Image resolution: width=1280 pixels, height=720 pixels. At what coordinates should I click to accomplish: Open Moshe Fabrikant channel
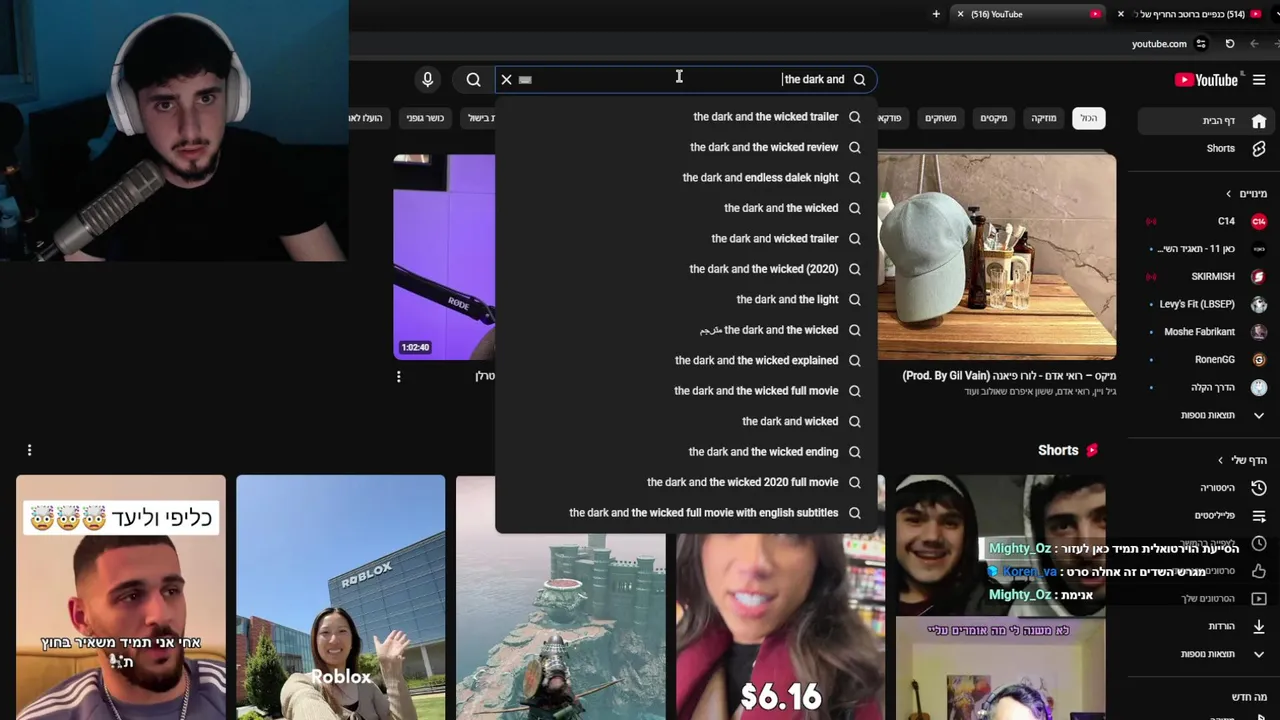[1205, 332]
